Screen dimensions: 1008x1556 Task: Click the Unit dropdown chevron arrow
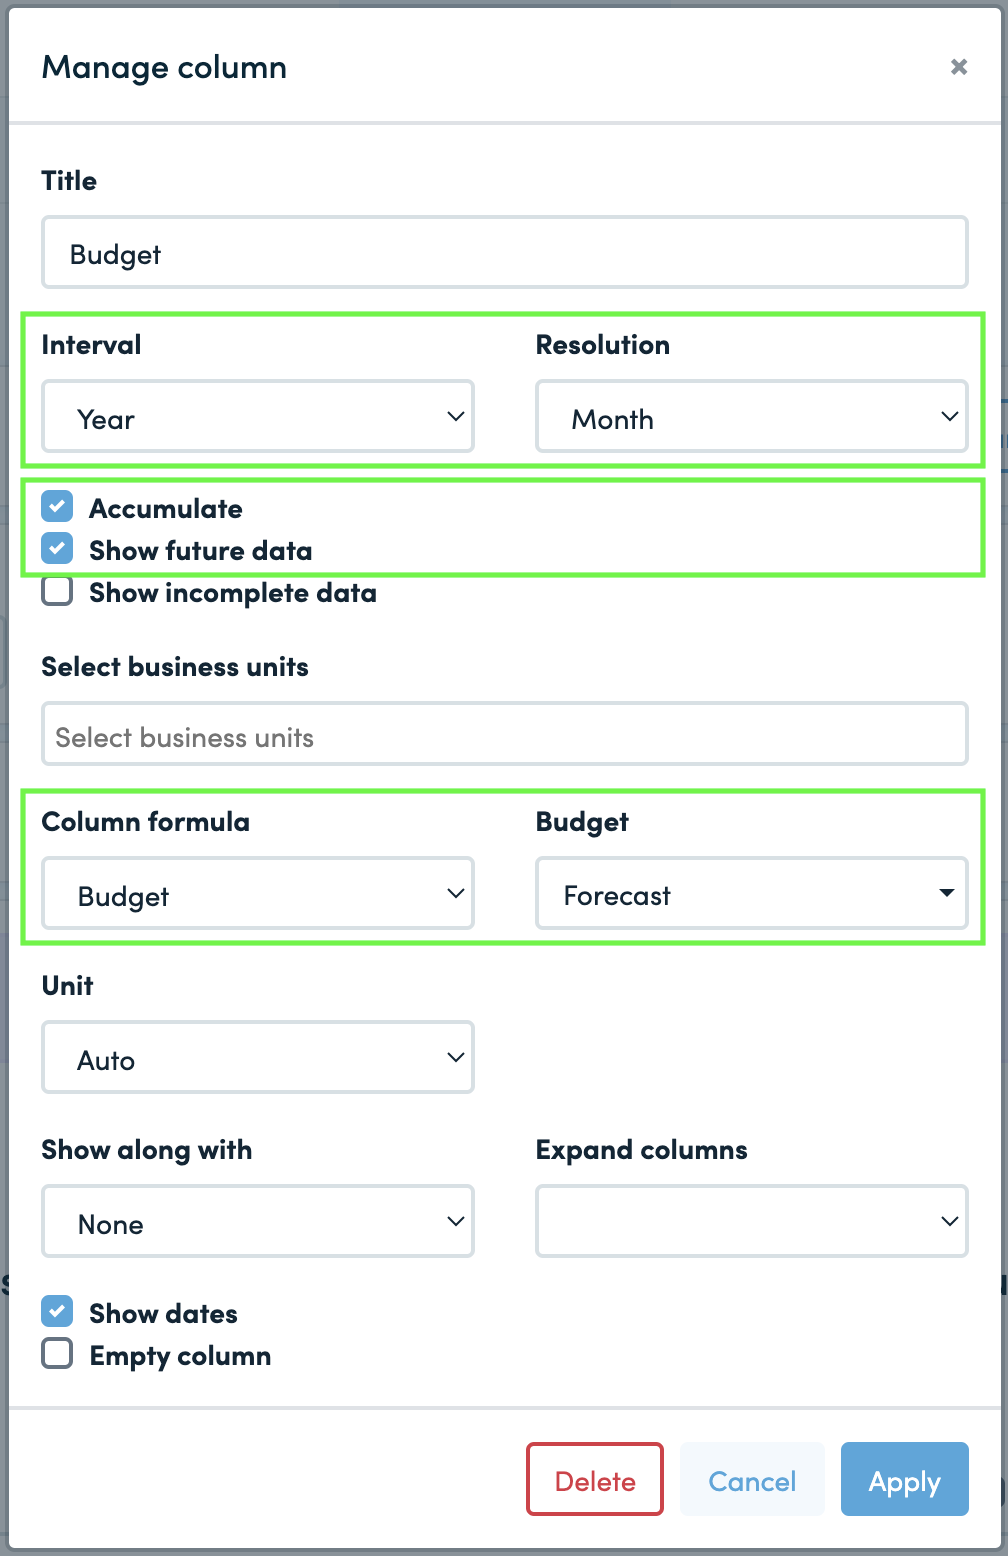455,1057
